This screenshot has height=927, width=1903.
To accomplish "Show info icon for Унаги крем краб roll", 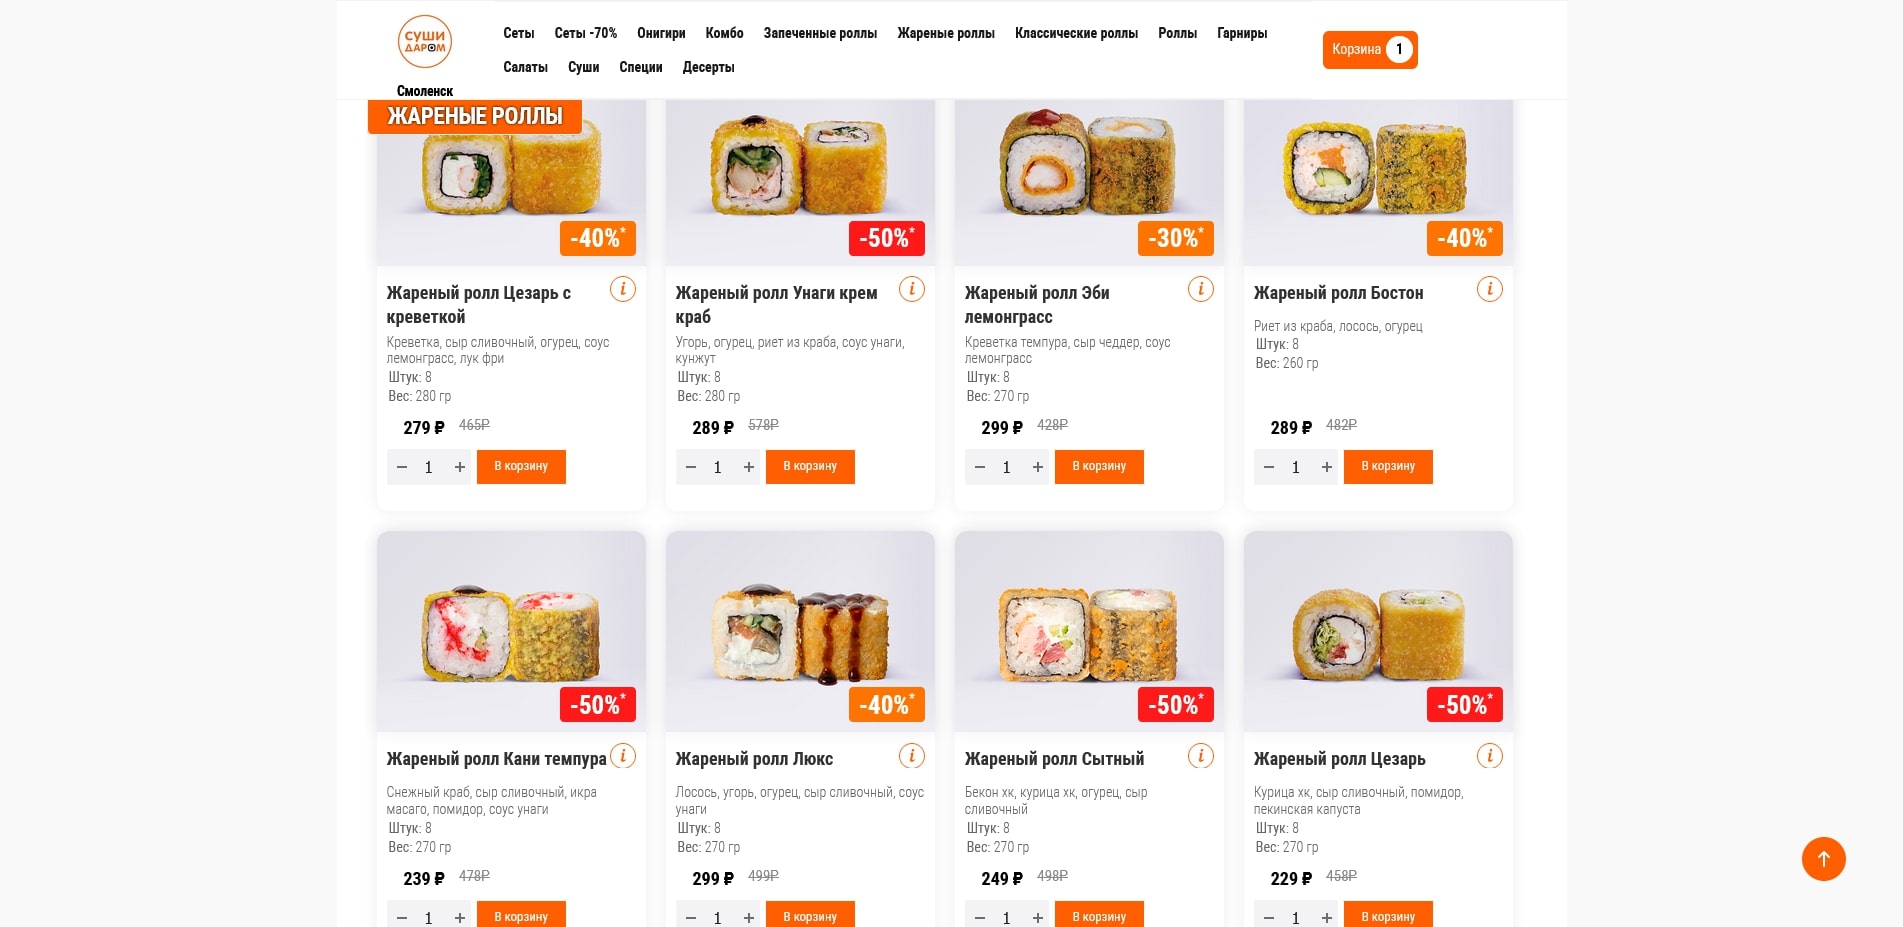I will (x=911, y=290).
